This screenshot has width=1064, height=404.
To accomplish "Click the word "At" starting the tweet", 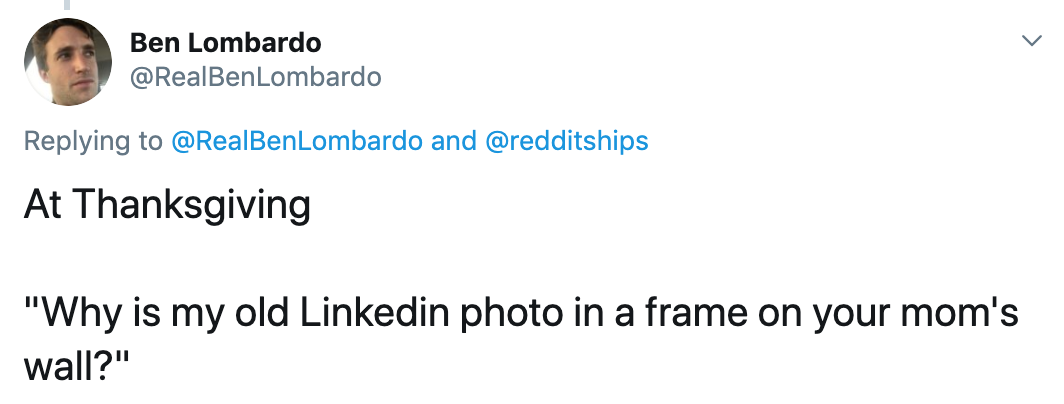I will [x=42, y=206].
